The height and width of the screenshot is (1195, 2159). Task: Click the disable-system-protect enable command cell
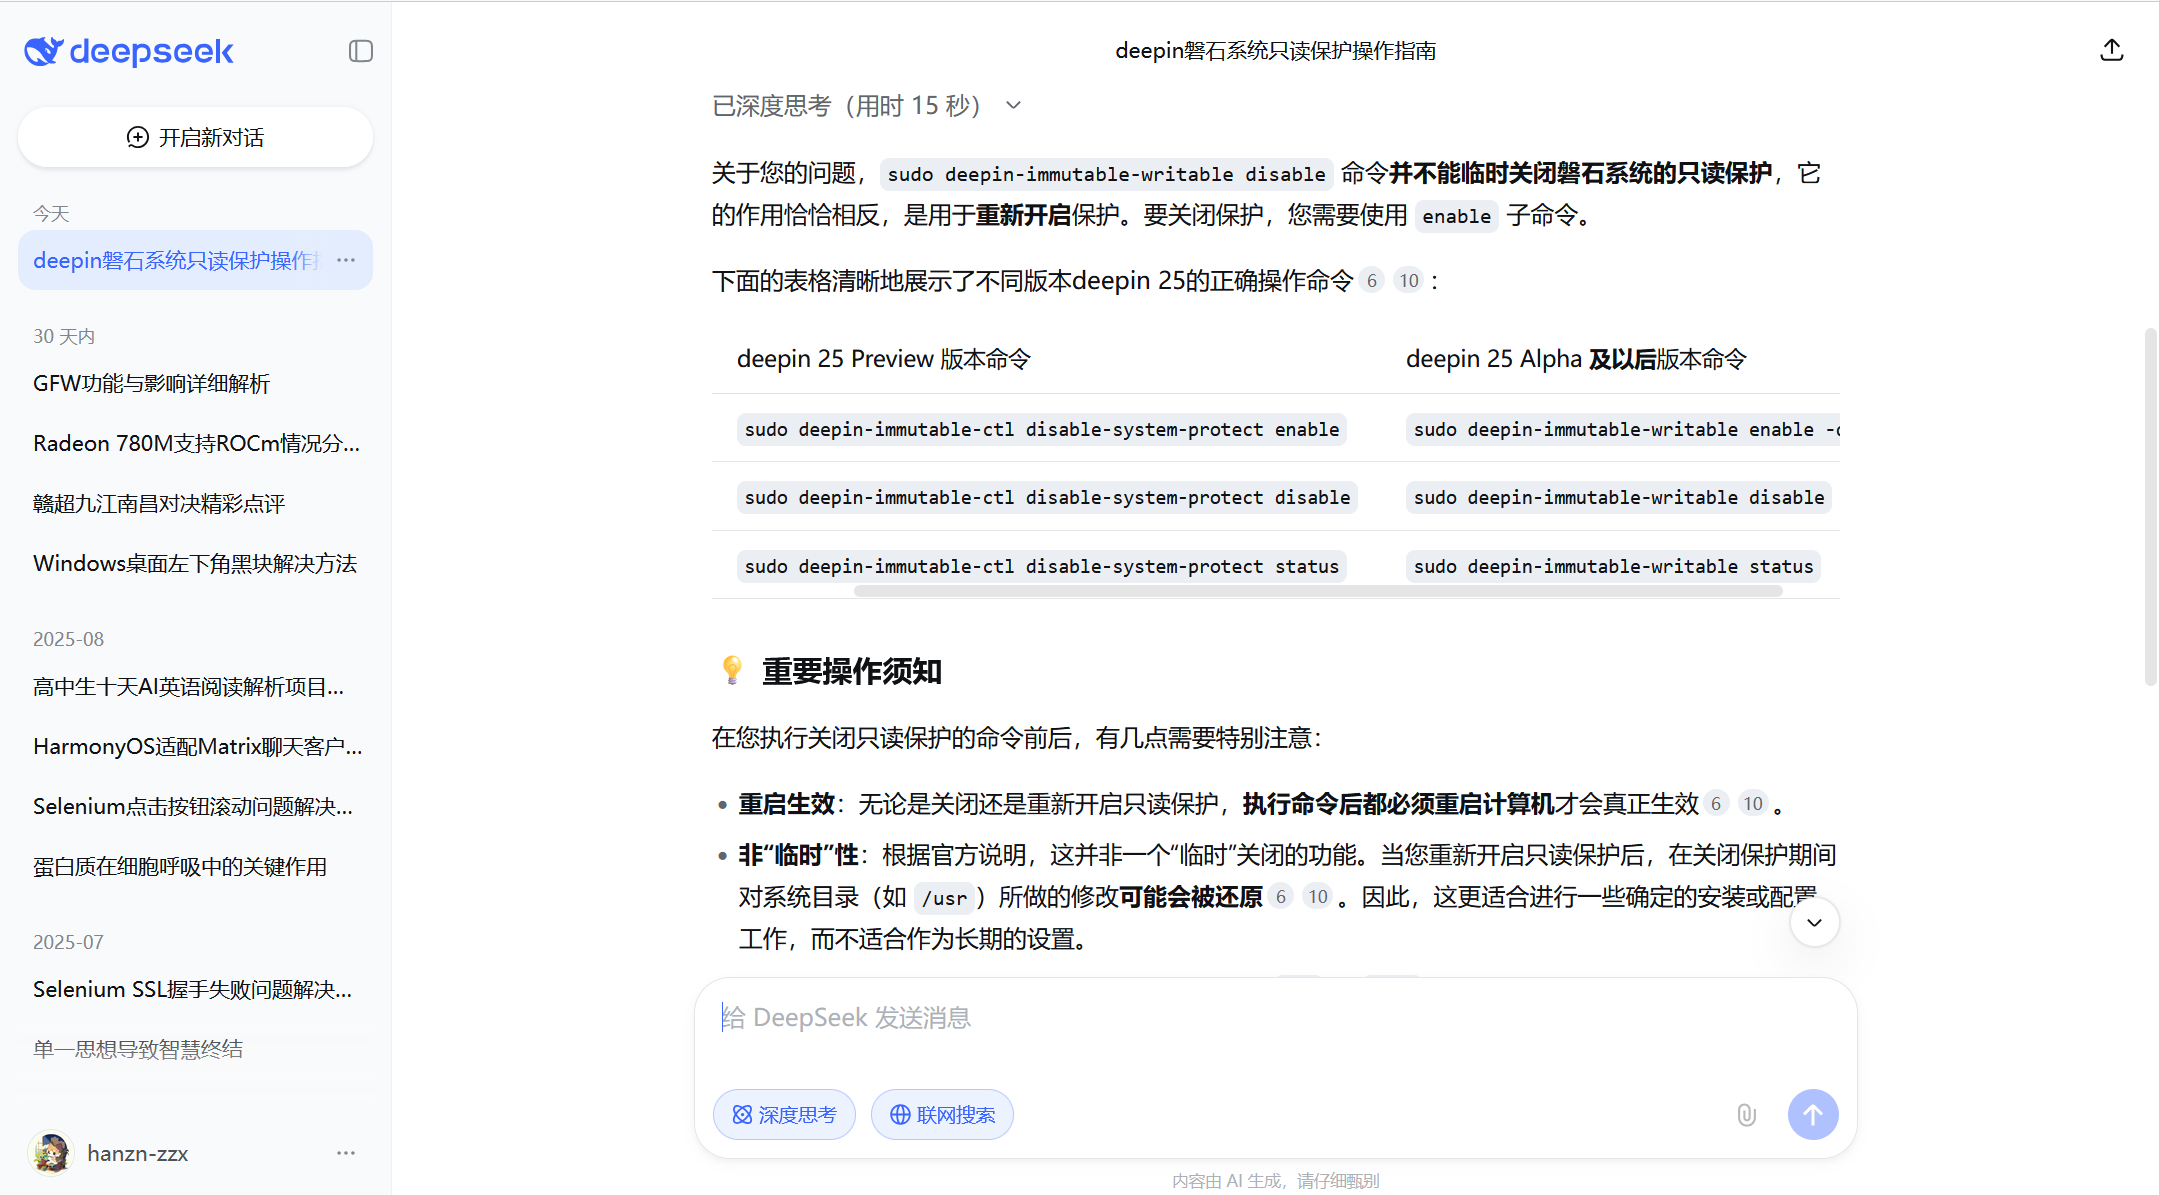1041,429
